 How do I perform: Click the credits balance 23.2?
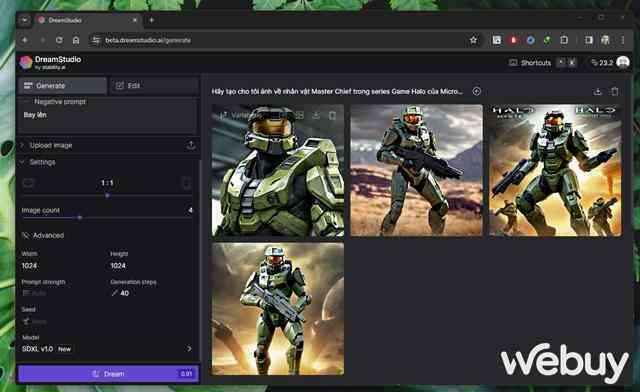click(602, 62)
